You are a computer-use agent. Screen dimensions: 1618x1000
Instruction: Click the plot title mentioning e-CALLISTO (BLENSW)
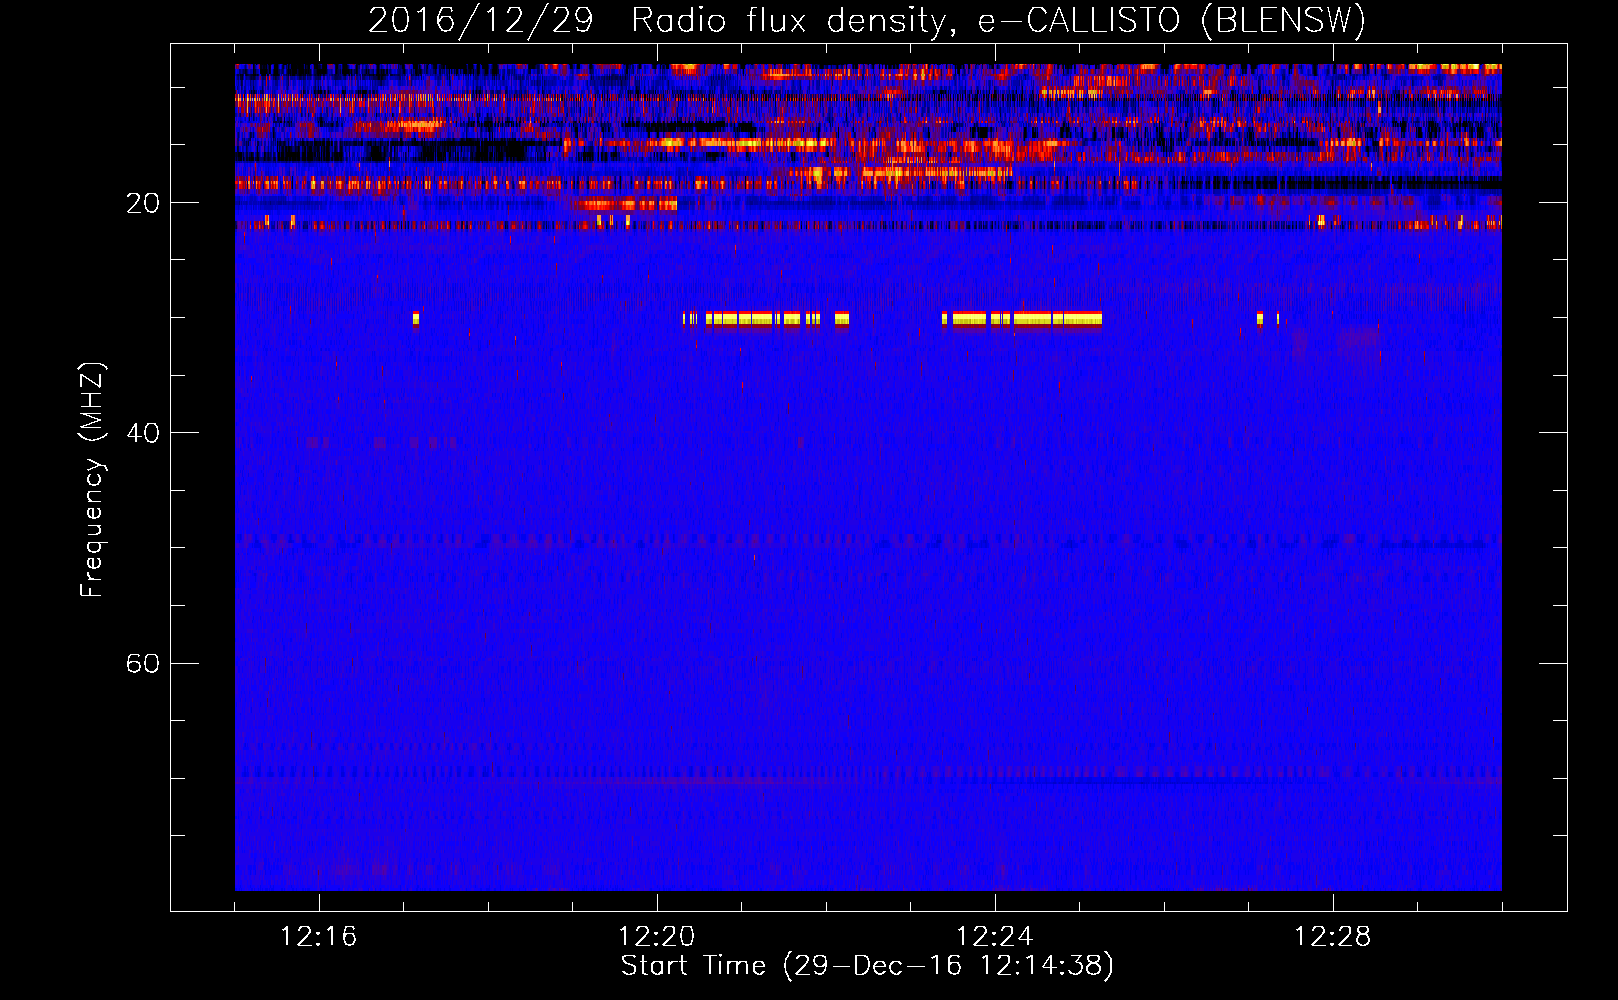click(x=867, y=20)
